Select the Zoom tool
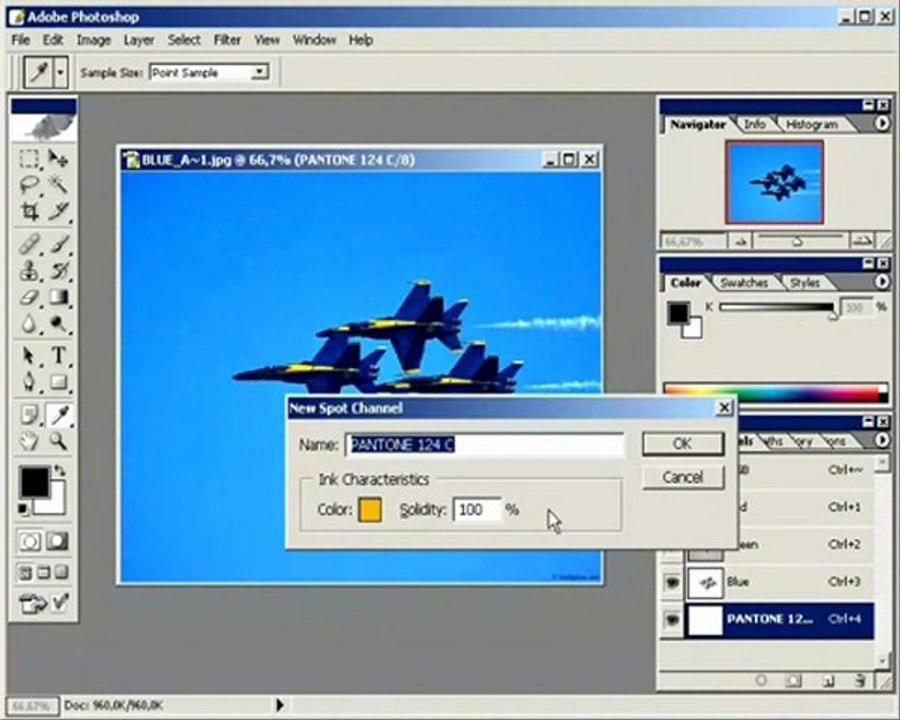 click(59, 441)
